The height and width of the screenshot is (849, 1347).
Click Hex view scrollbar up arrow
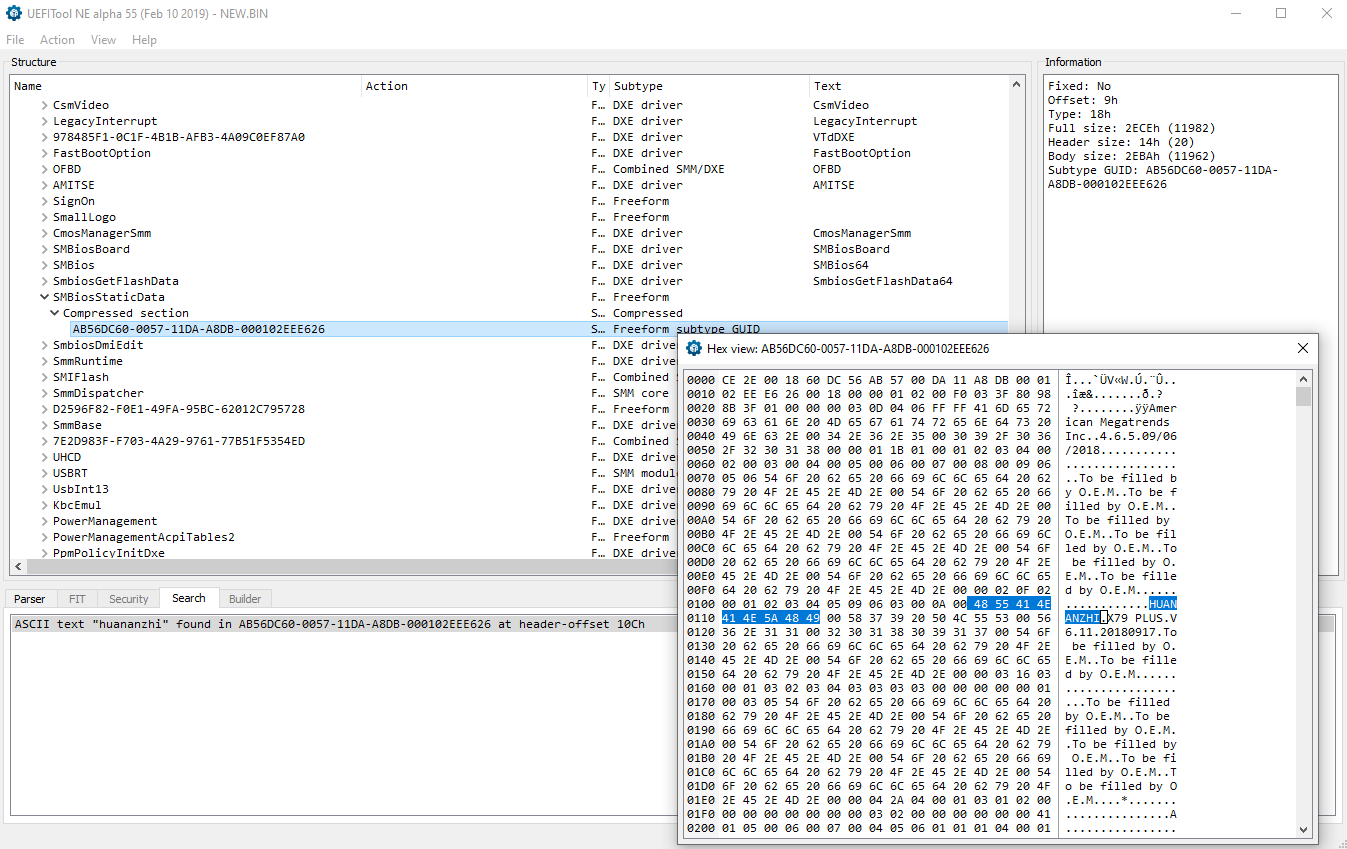coord(1303,379)
